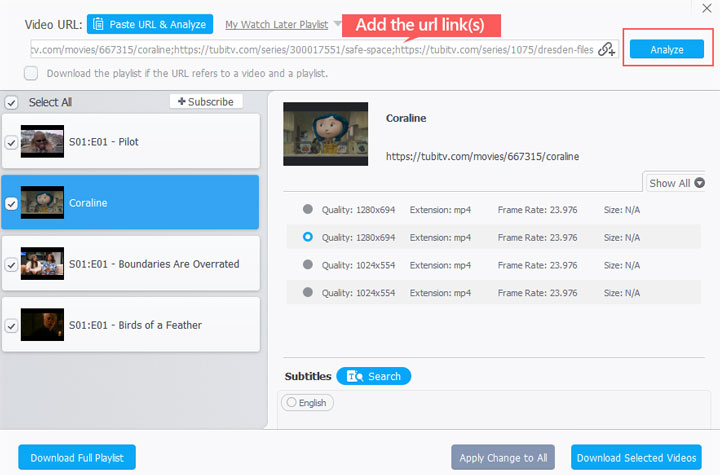Select the Coraline title in the video list
Viewport: 720px width, 475px height.
pyautogui.click(x=88, y=203)
